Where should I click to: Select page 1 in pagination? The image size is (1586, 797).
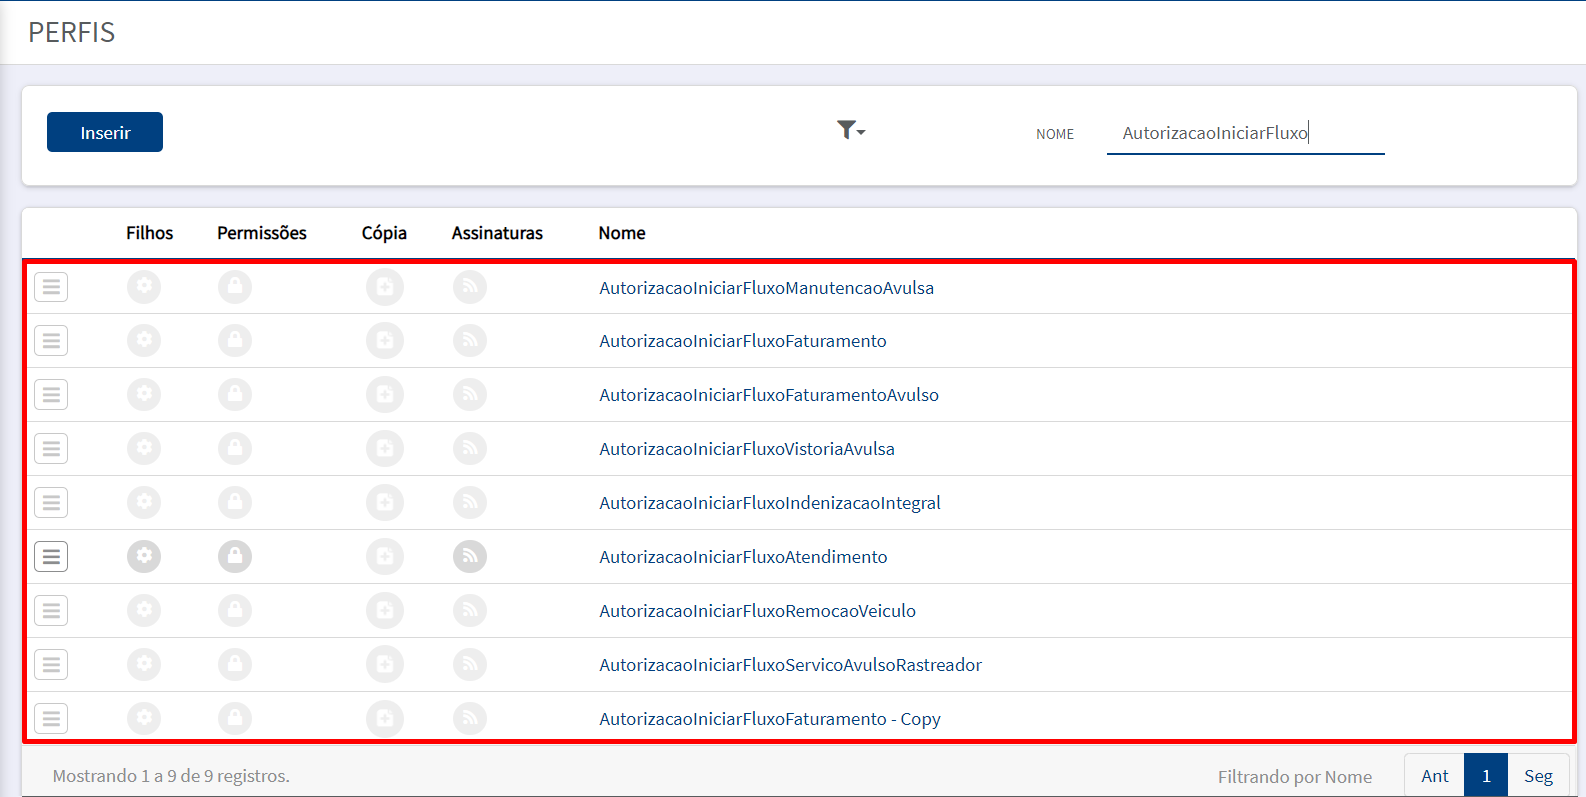pos(1486,776)
